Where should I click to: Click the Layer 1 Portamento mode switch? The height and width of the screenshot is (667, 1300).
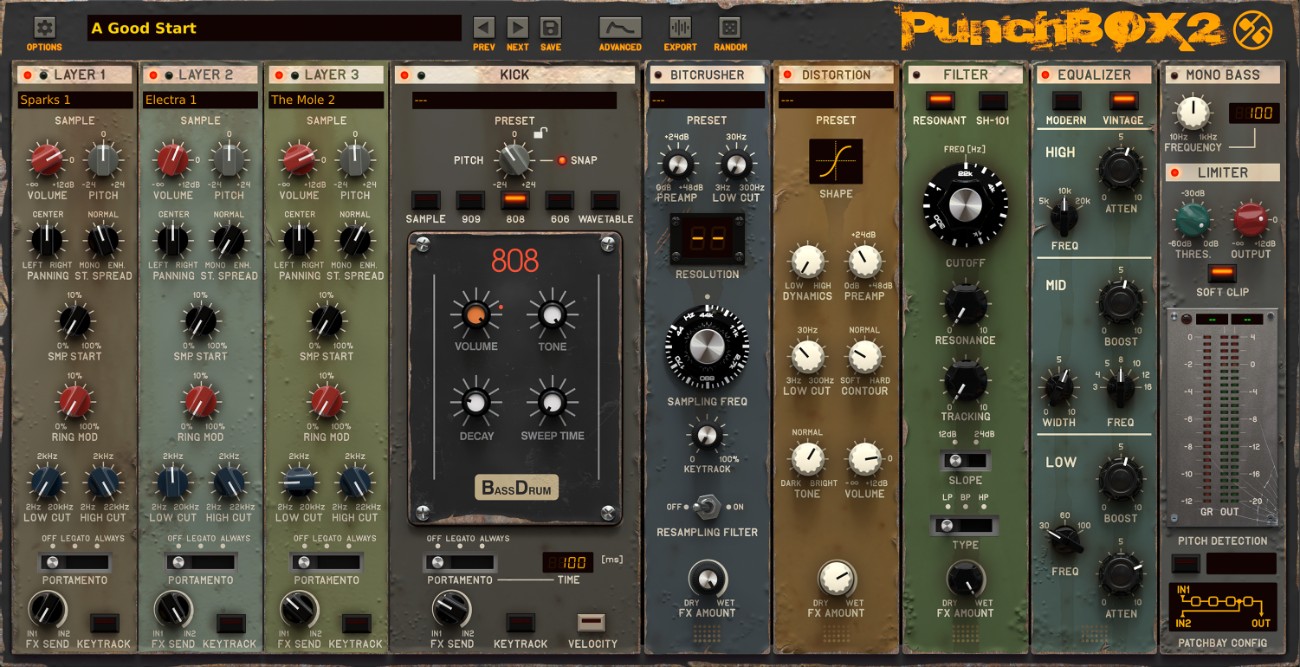tap(75, 562)
